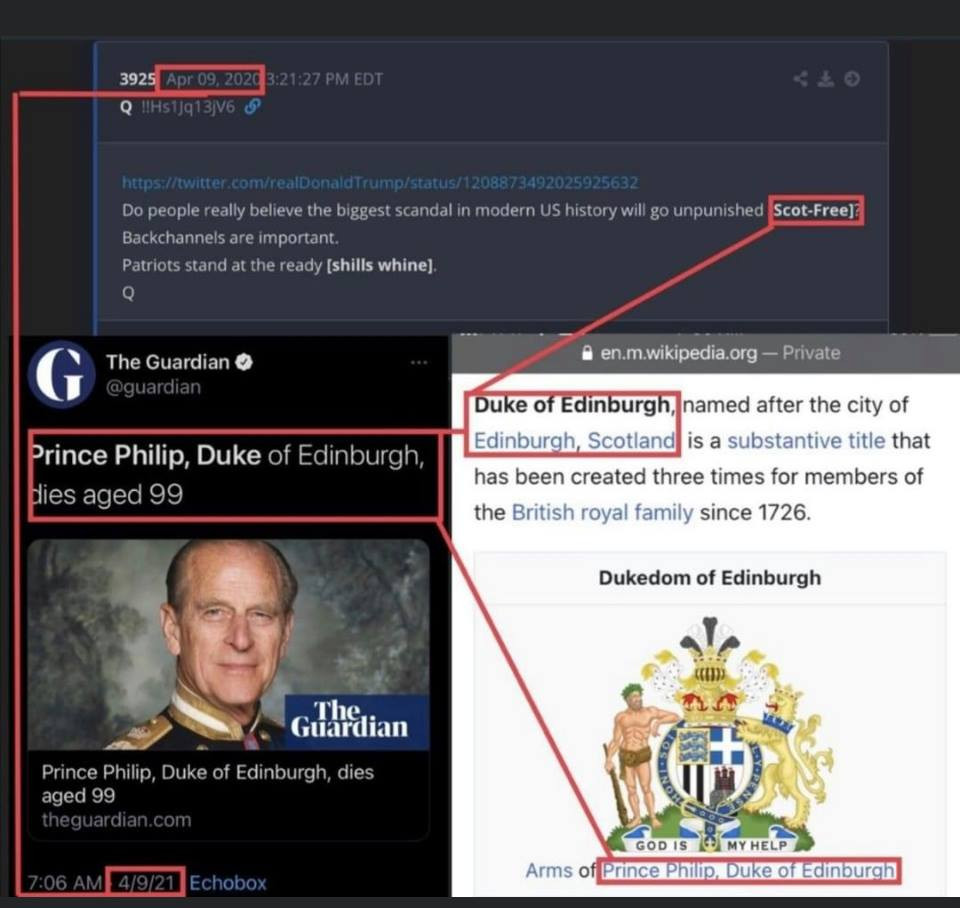
Task: Click the @guardian handle
Action: 153,387
